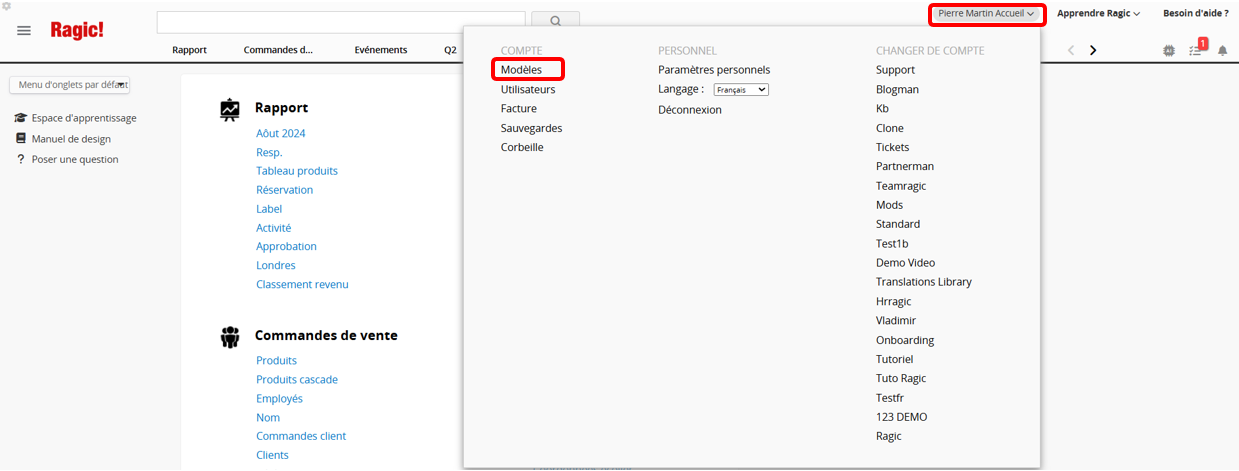
Task: Switch account to Demo Video
Action: click(x=905, y=263)
